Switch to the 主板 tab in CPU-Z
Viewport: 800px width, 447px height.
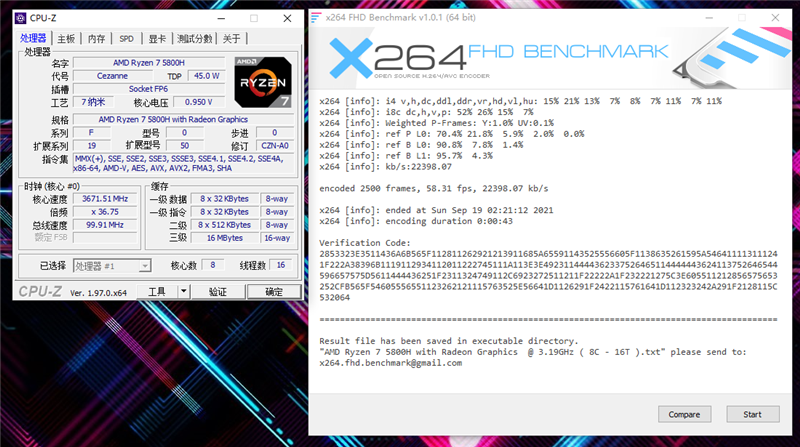point(66,39)
